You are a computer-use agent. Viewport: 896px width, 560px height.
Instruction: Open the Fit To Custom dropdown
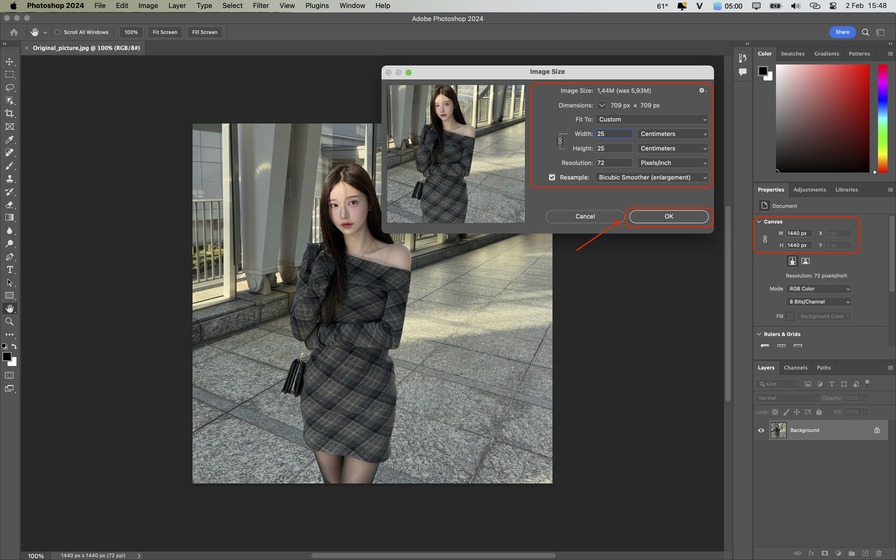(x=652, y=119)
